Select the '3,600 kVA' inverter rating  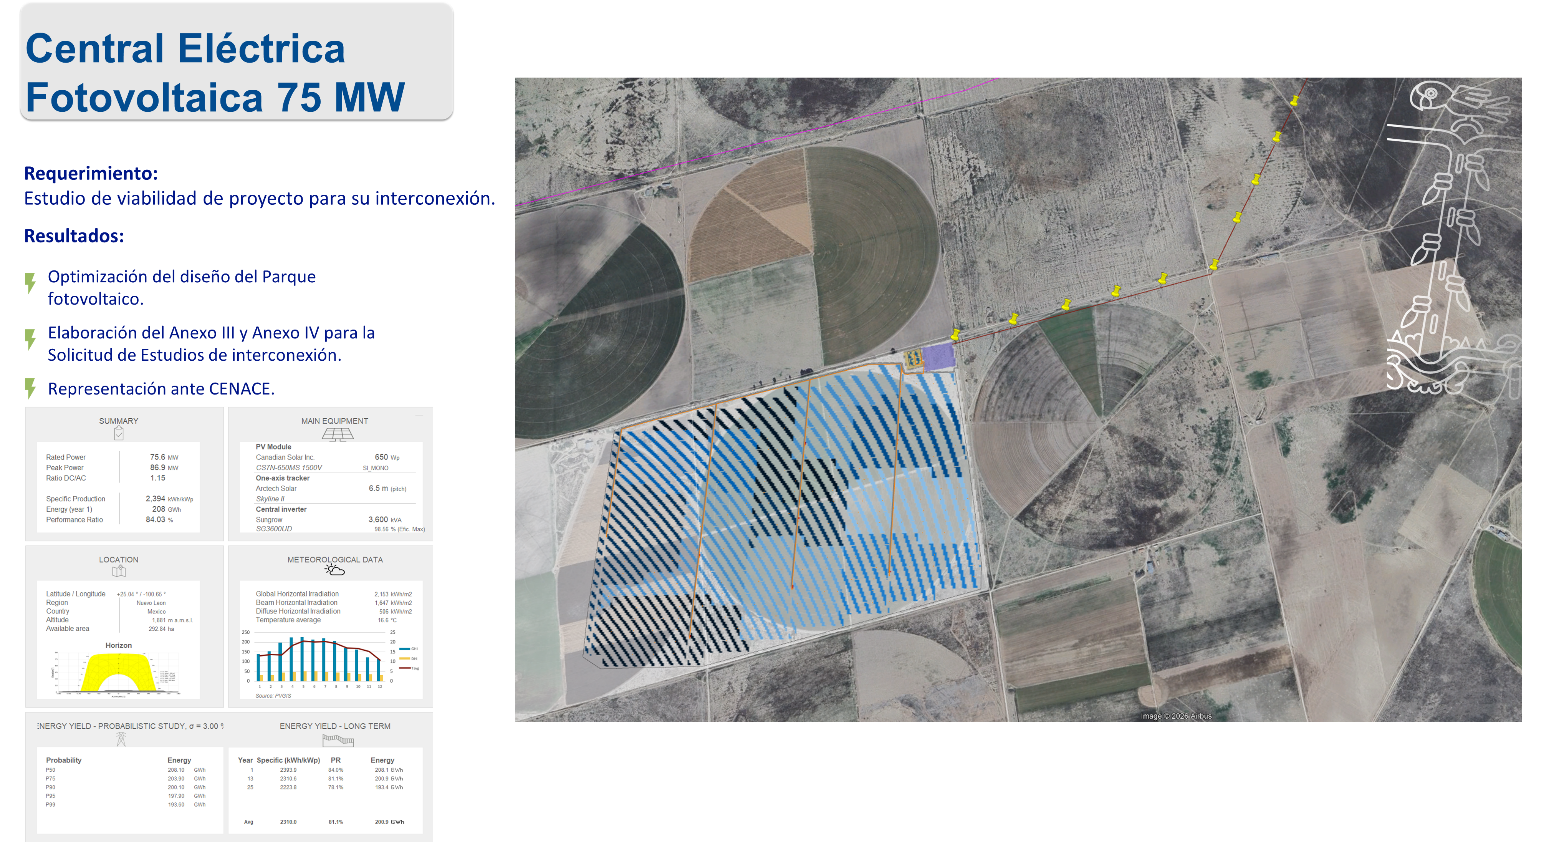(385, 520)
